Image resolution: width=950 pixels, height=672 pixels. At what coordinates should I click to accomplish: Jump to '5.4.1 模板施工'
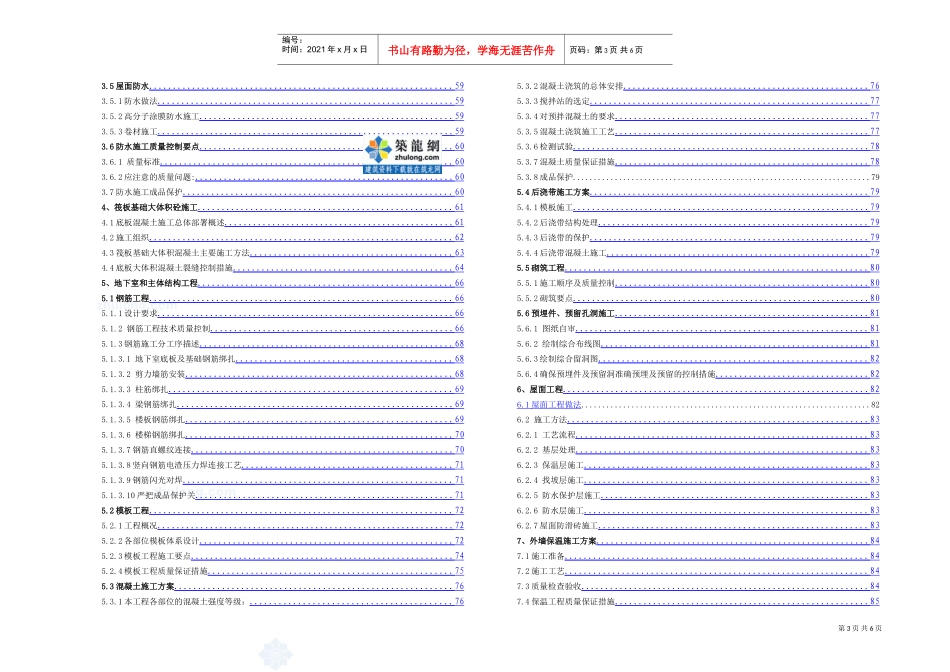[x=698, y=207]
